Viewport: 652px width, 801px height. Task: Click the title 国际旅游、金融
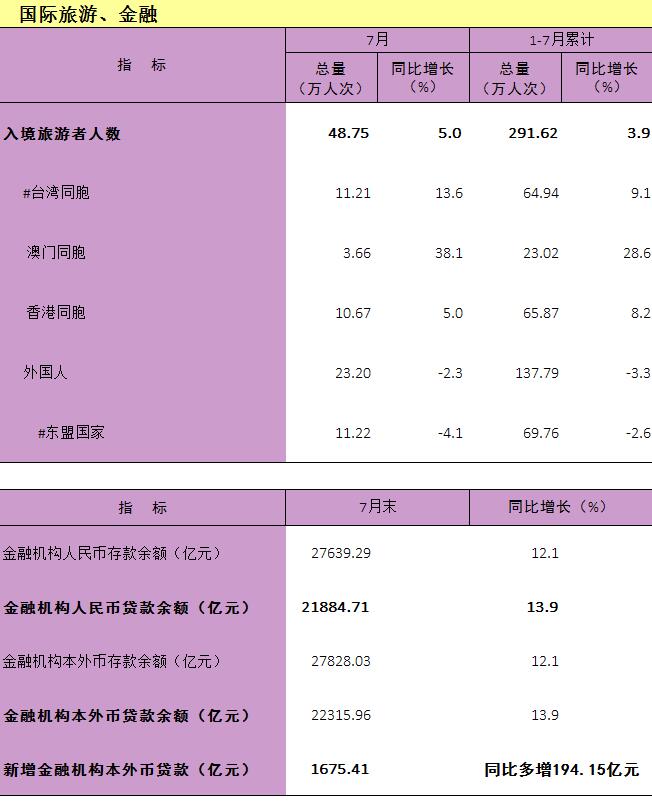point(88,14)
